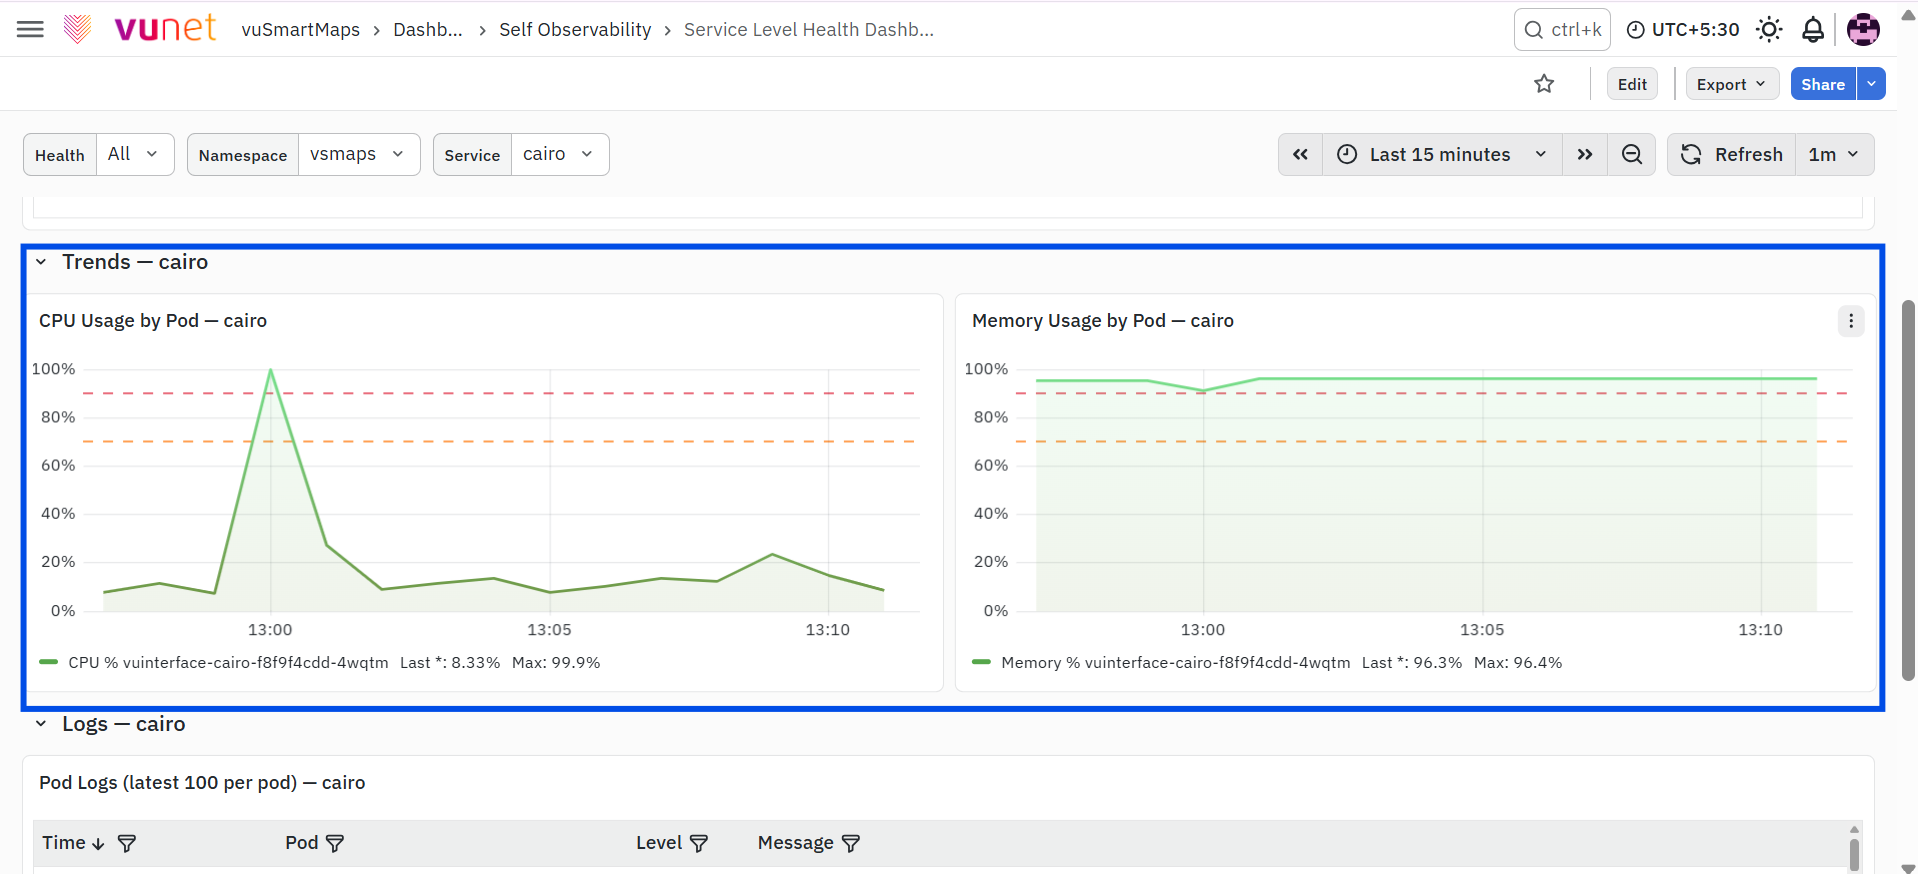Open the user profile avatar
1918x874 pixels.
tap(1863, 29)
